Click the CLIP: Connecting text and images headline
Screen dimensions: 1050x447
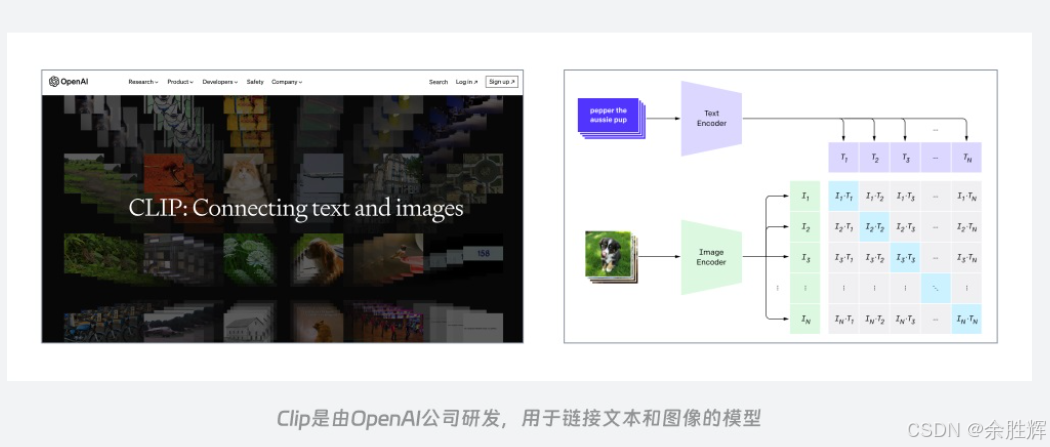(x=296, y=208)
